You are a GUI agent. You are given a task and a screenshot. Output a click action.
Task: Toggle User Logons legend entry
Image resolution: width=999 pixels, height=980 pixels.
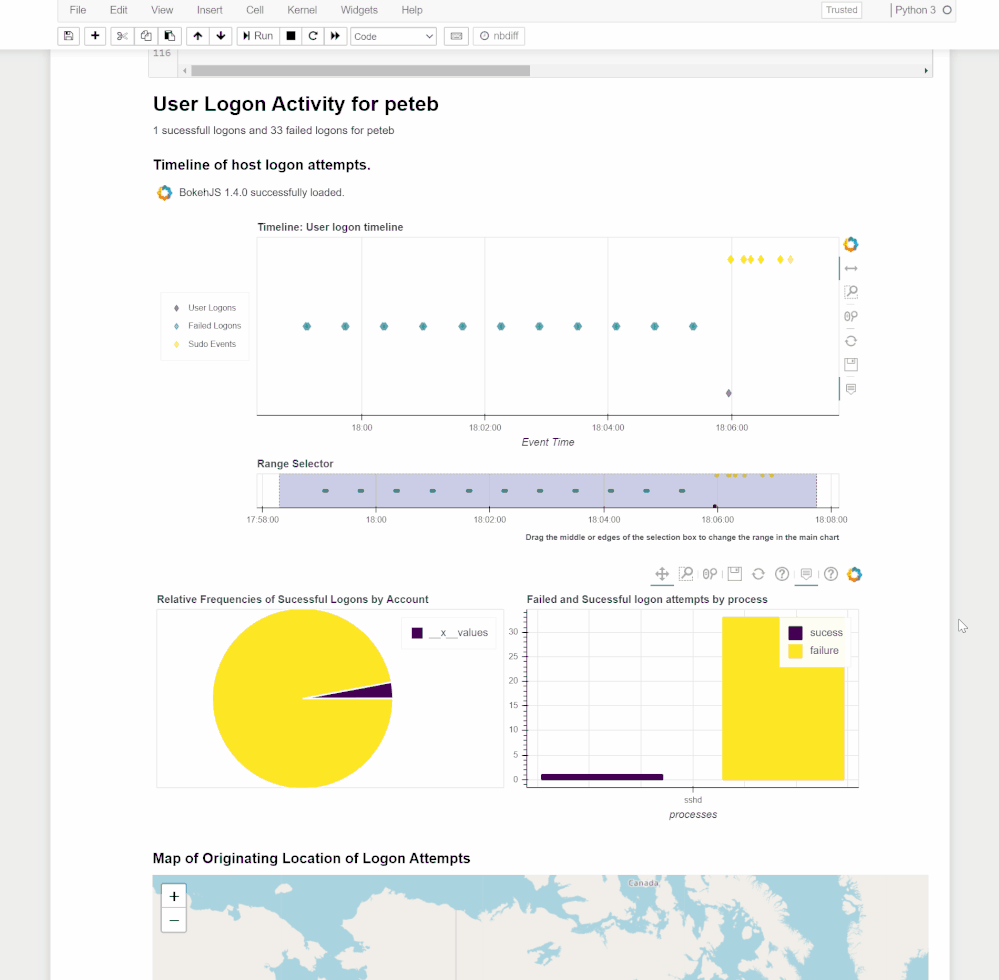pos(205,308)
